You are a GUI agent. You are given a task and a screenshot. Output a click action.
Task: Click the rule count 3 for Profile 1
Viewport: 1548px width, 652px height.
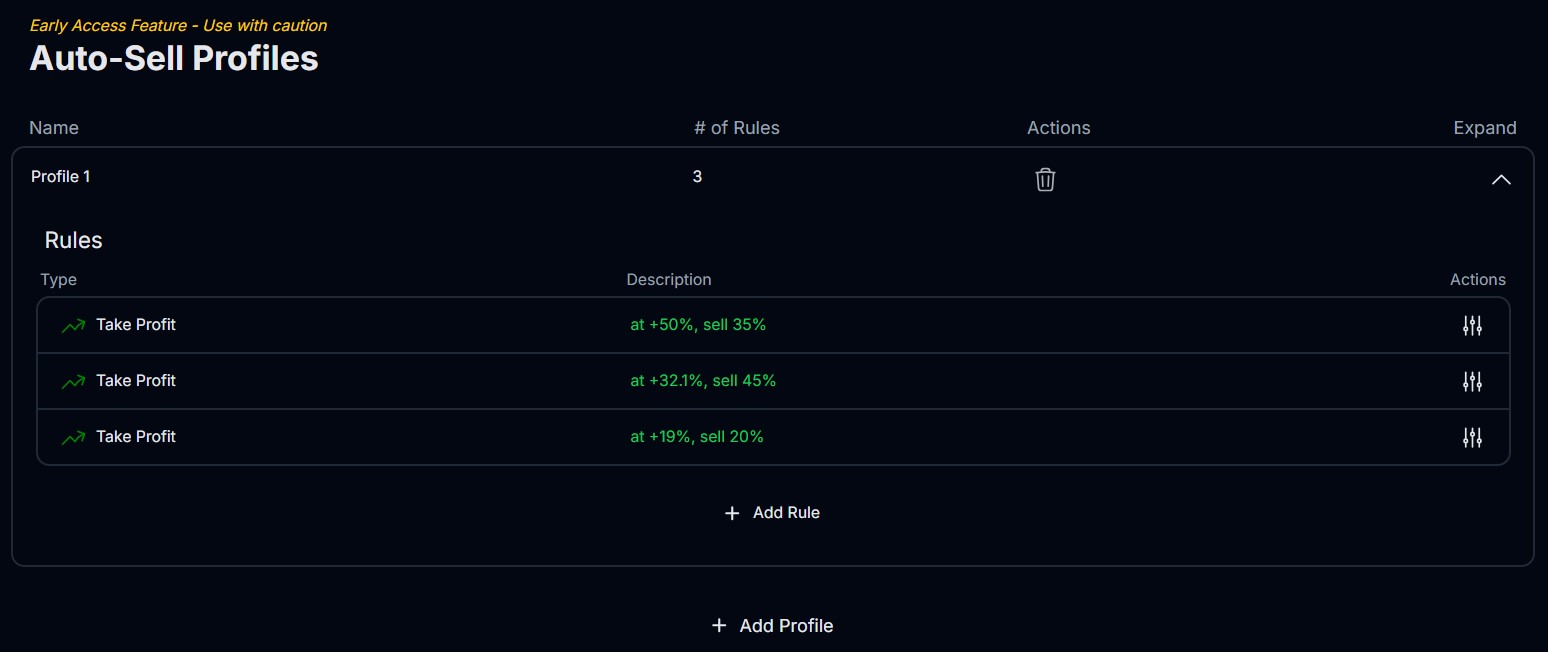pyautogui.click(x=697, y=177)
